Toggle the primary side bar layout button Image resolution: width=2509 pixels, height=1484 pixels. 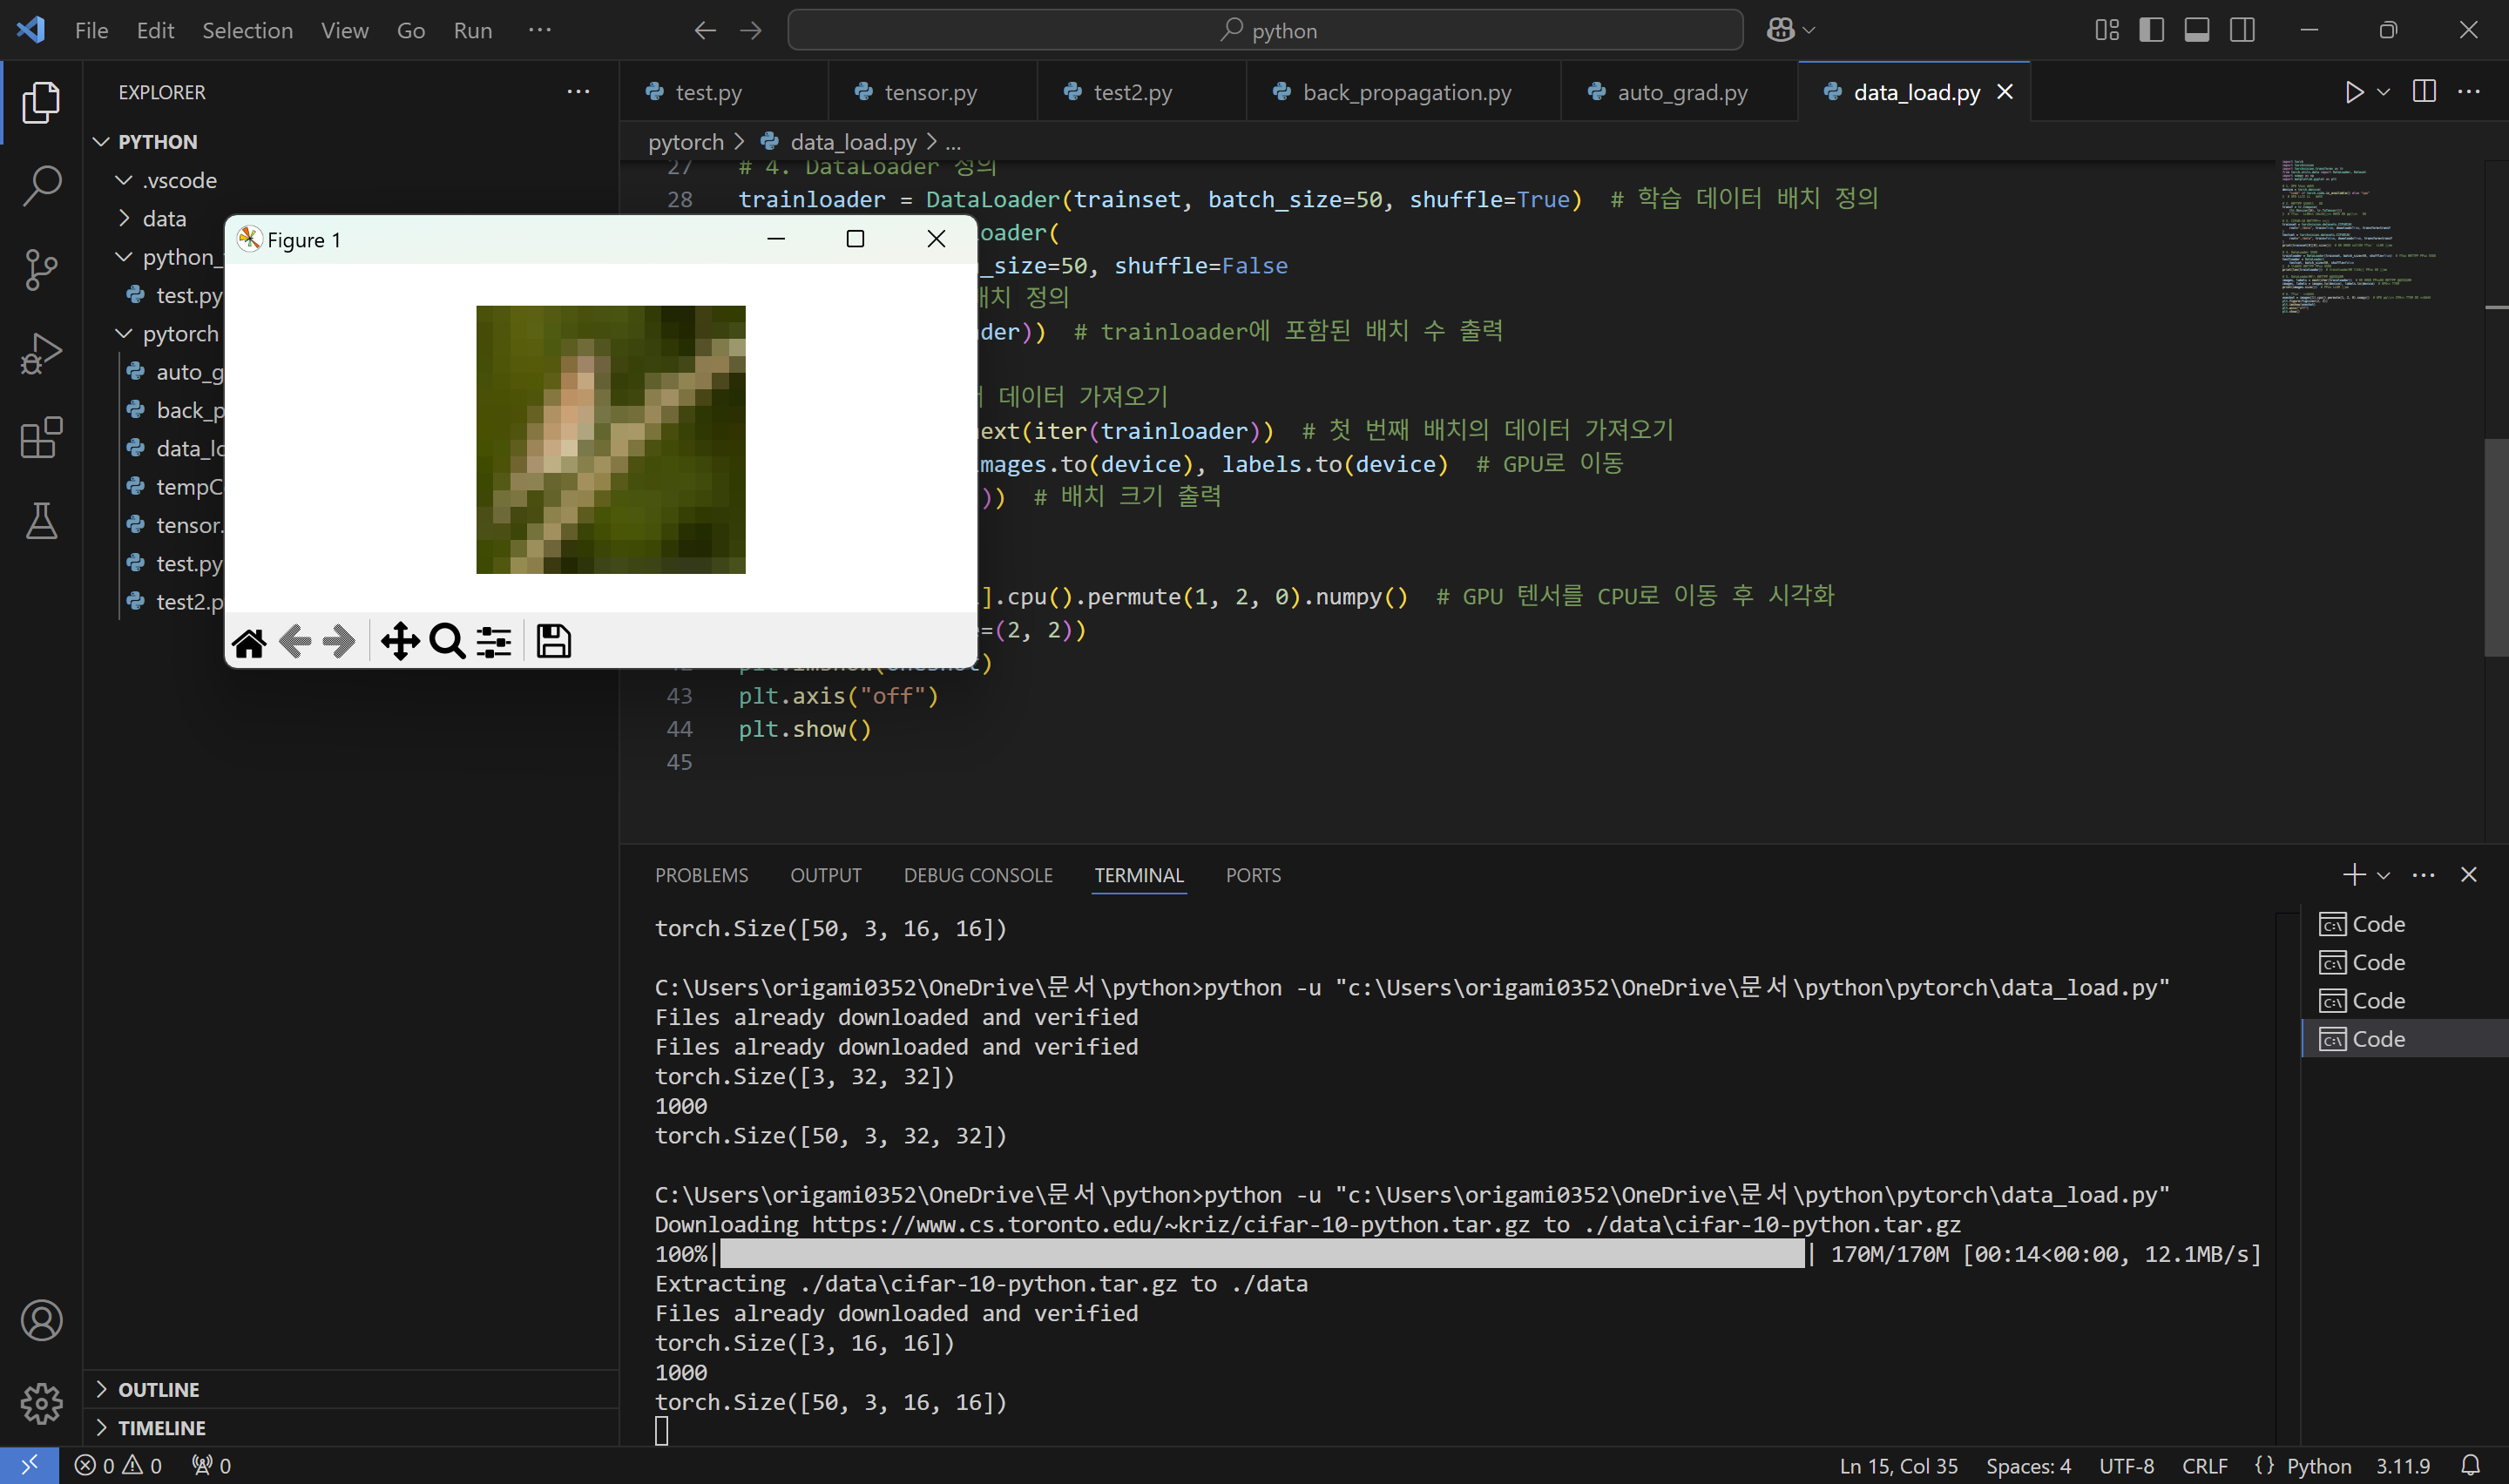[x=2151, y=30]
